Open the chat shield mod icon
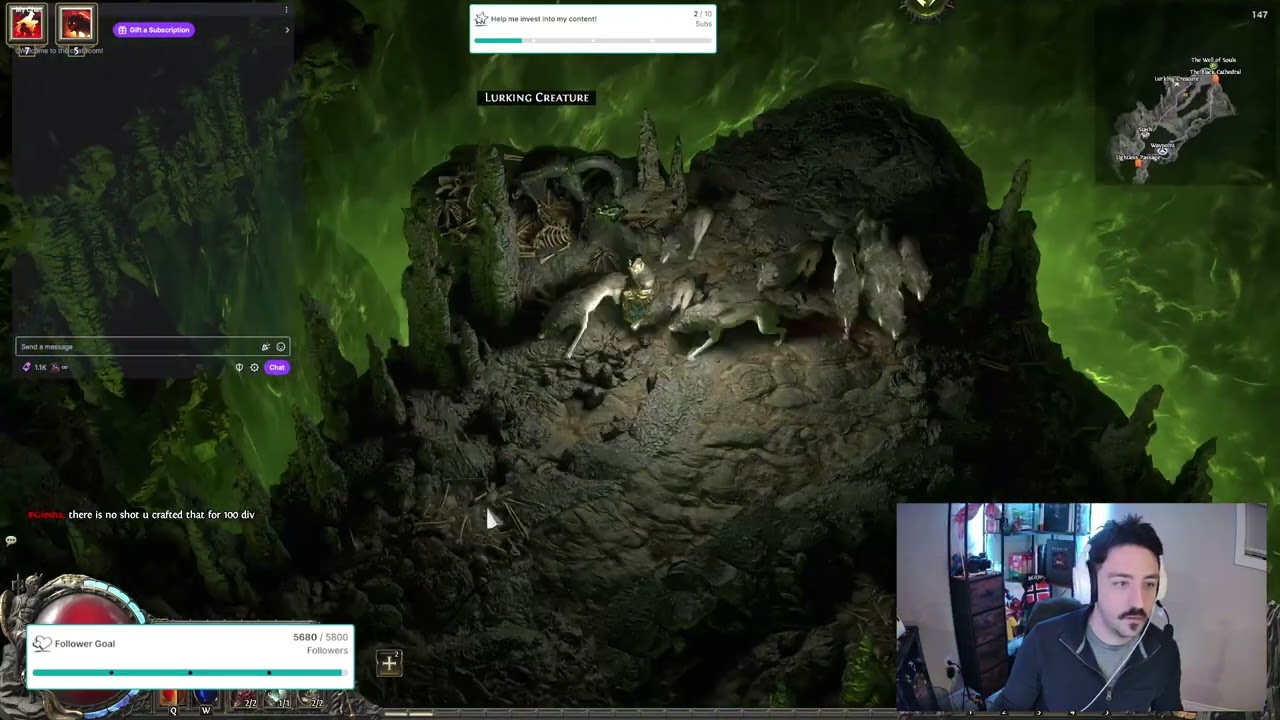The width and height of the screenshot is (1280, 720). point(239,368)
